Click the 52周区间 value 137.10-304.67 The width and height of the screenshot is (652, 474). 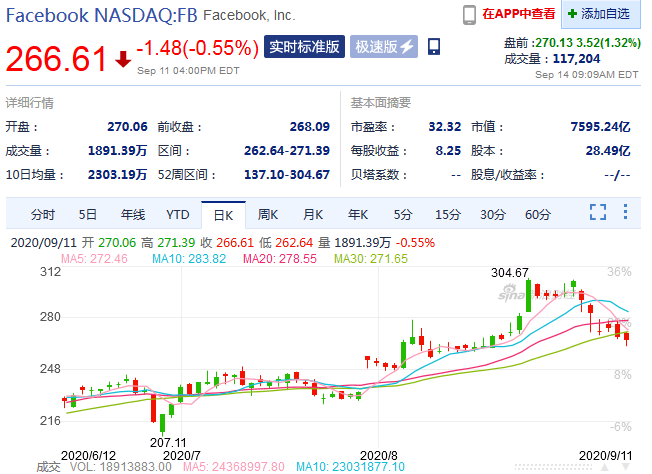click(287, 175)
